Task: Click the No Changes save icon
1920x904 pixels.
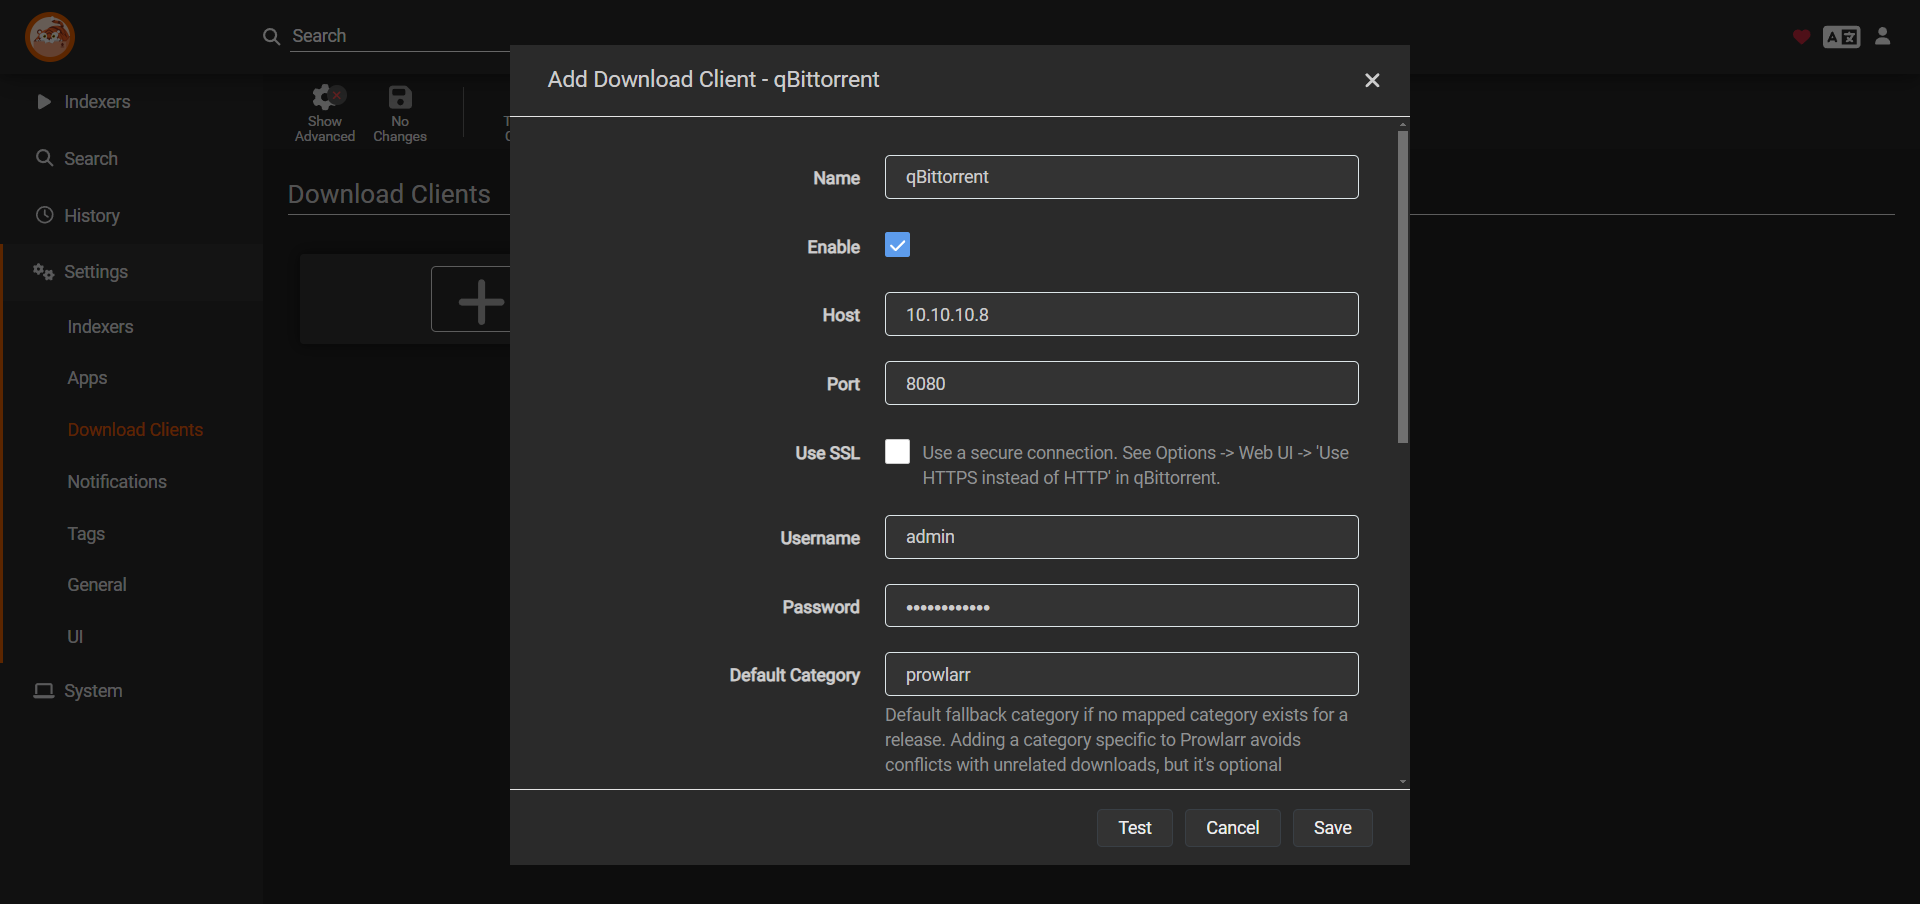Action: pos(400,98)
